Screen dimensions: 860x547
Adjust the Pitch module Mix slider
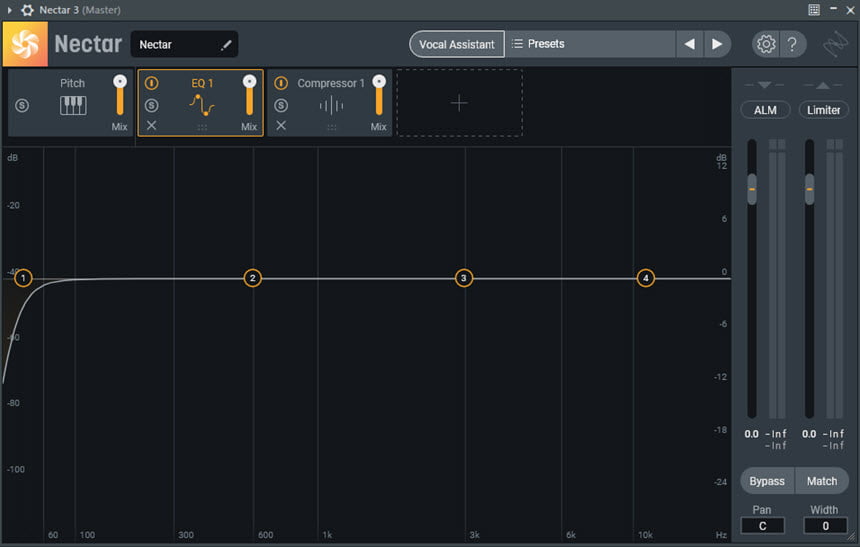(x=120, y=95)
